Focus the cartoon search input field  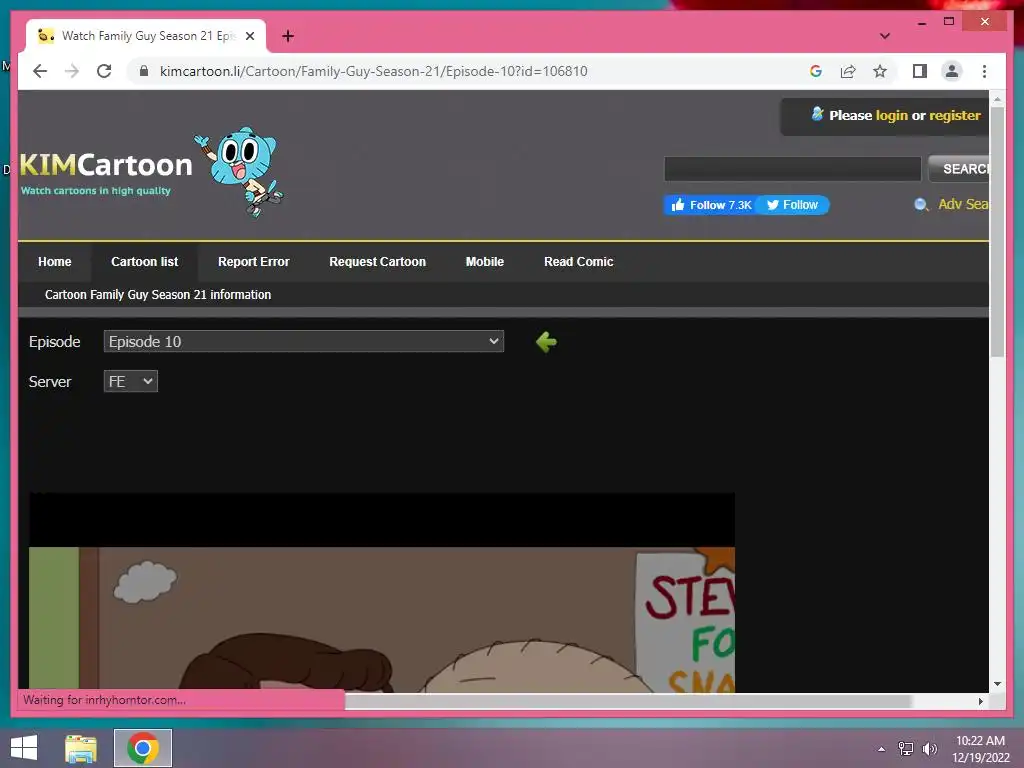pos(792,169)
